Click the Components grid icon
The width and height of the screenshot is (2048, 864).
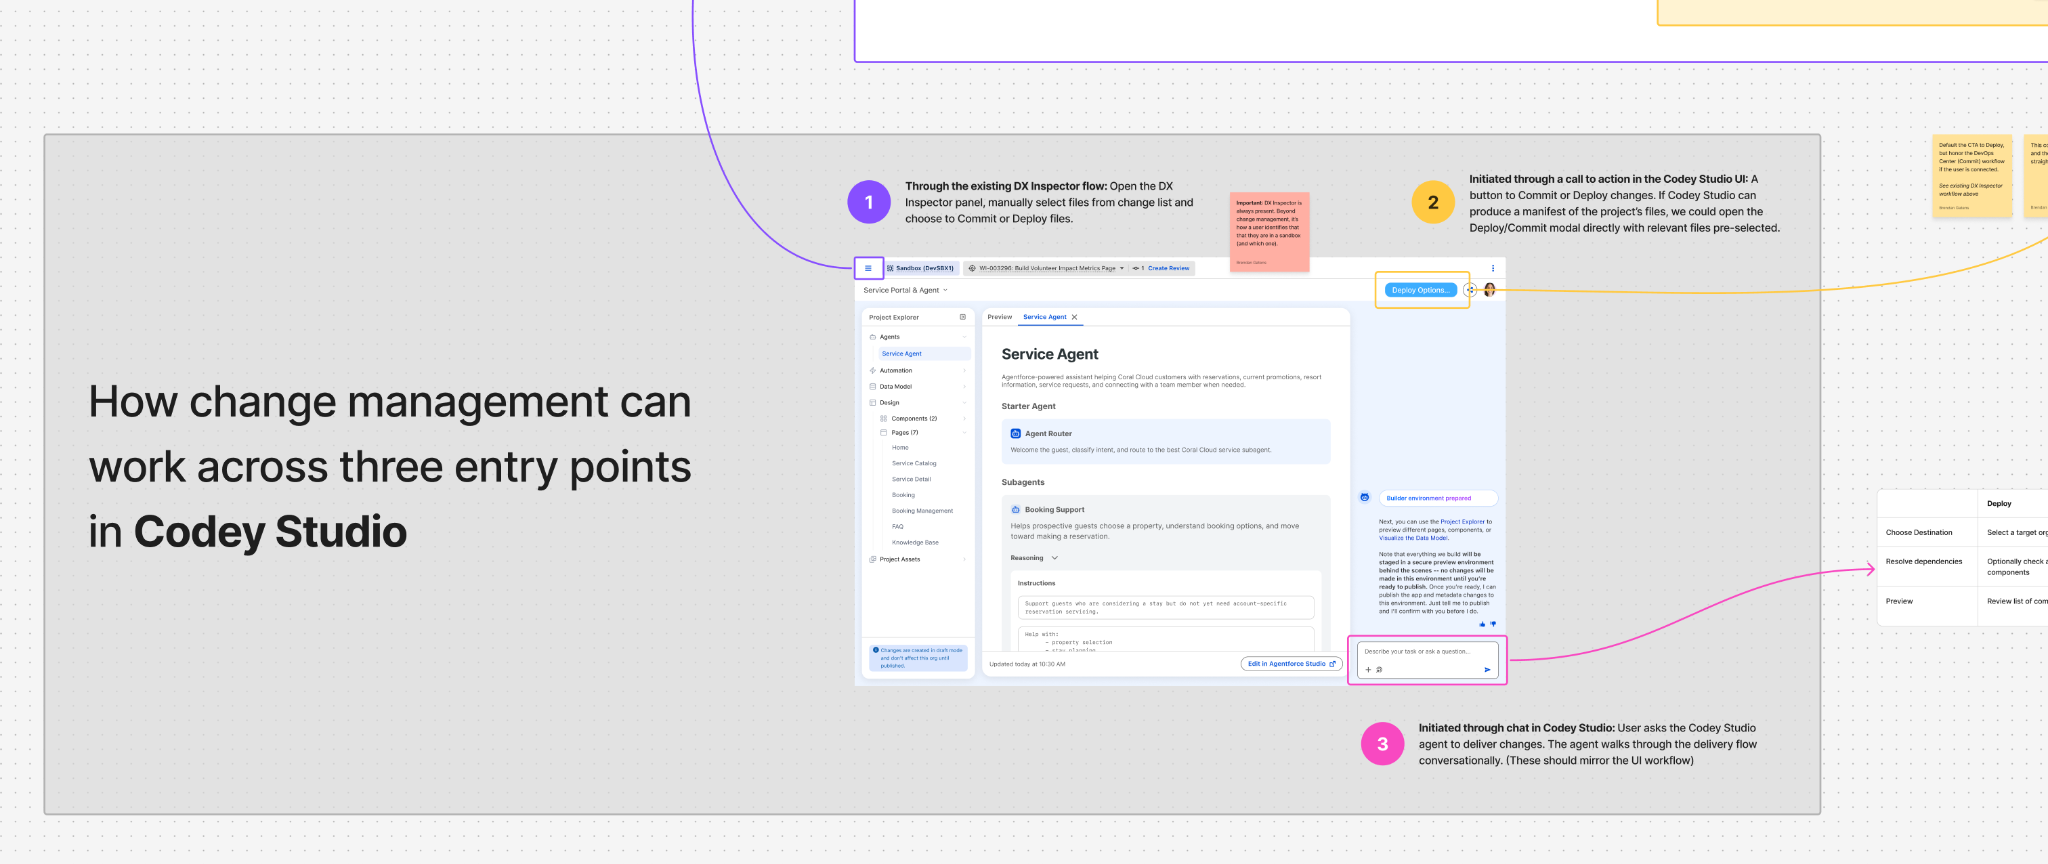884,419
